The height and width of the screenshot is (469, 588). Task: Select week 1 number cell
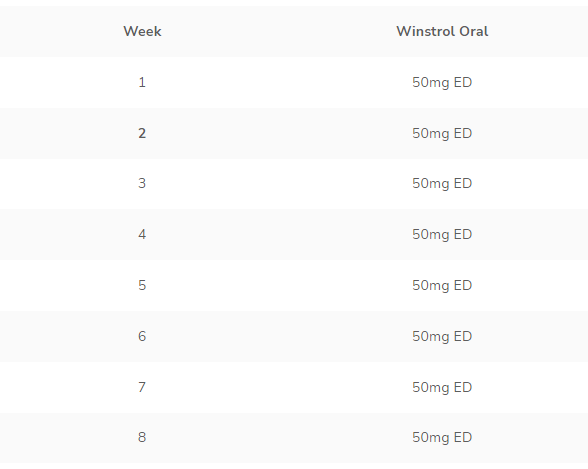(x=142, y=82)
